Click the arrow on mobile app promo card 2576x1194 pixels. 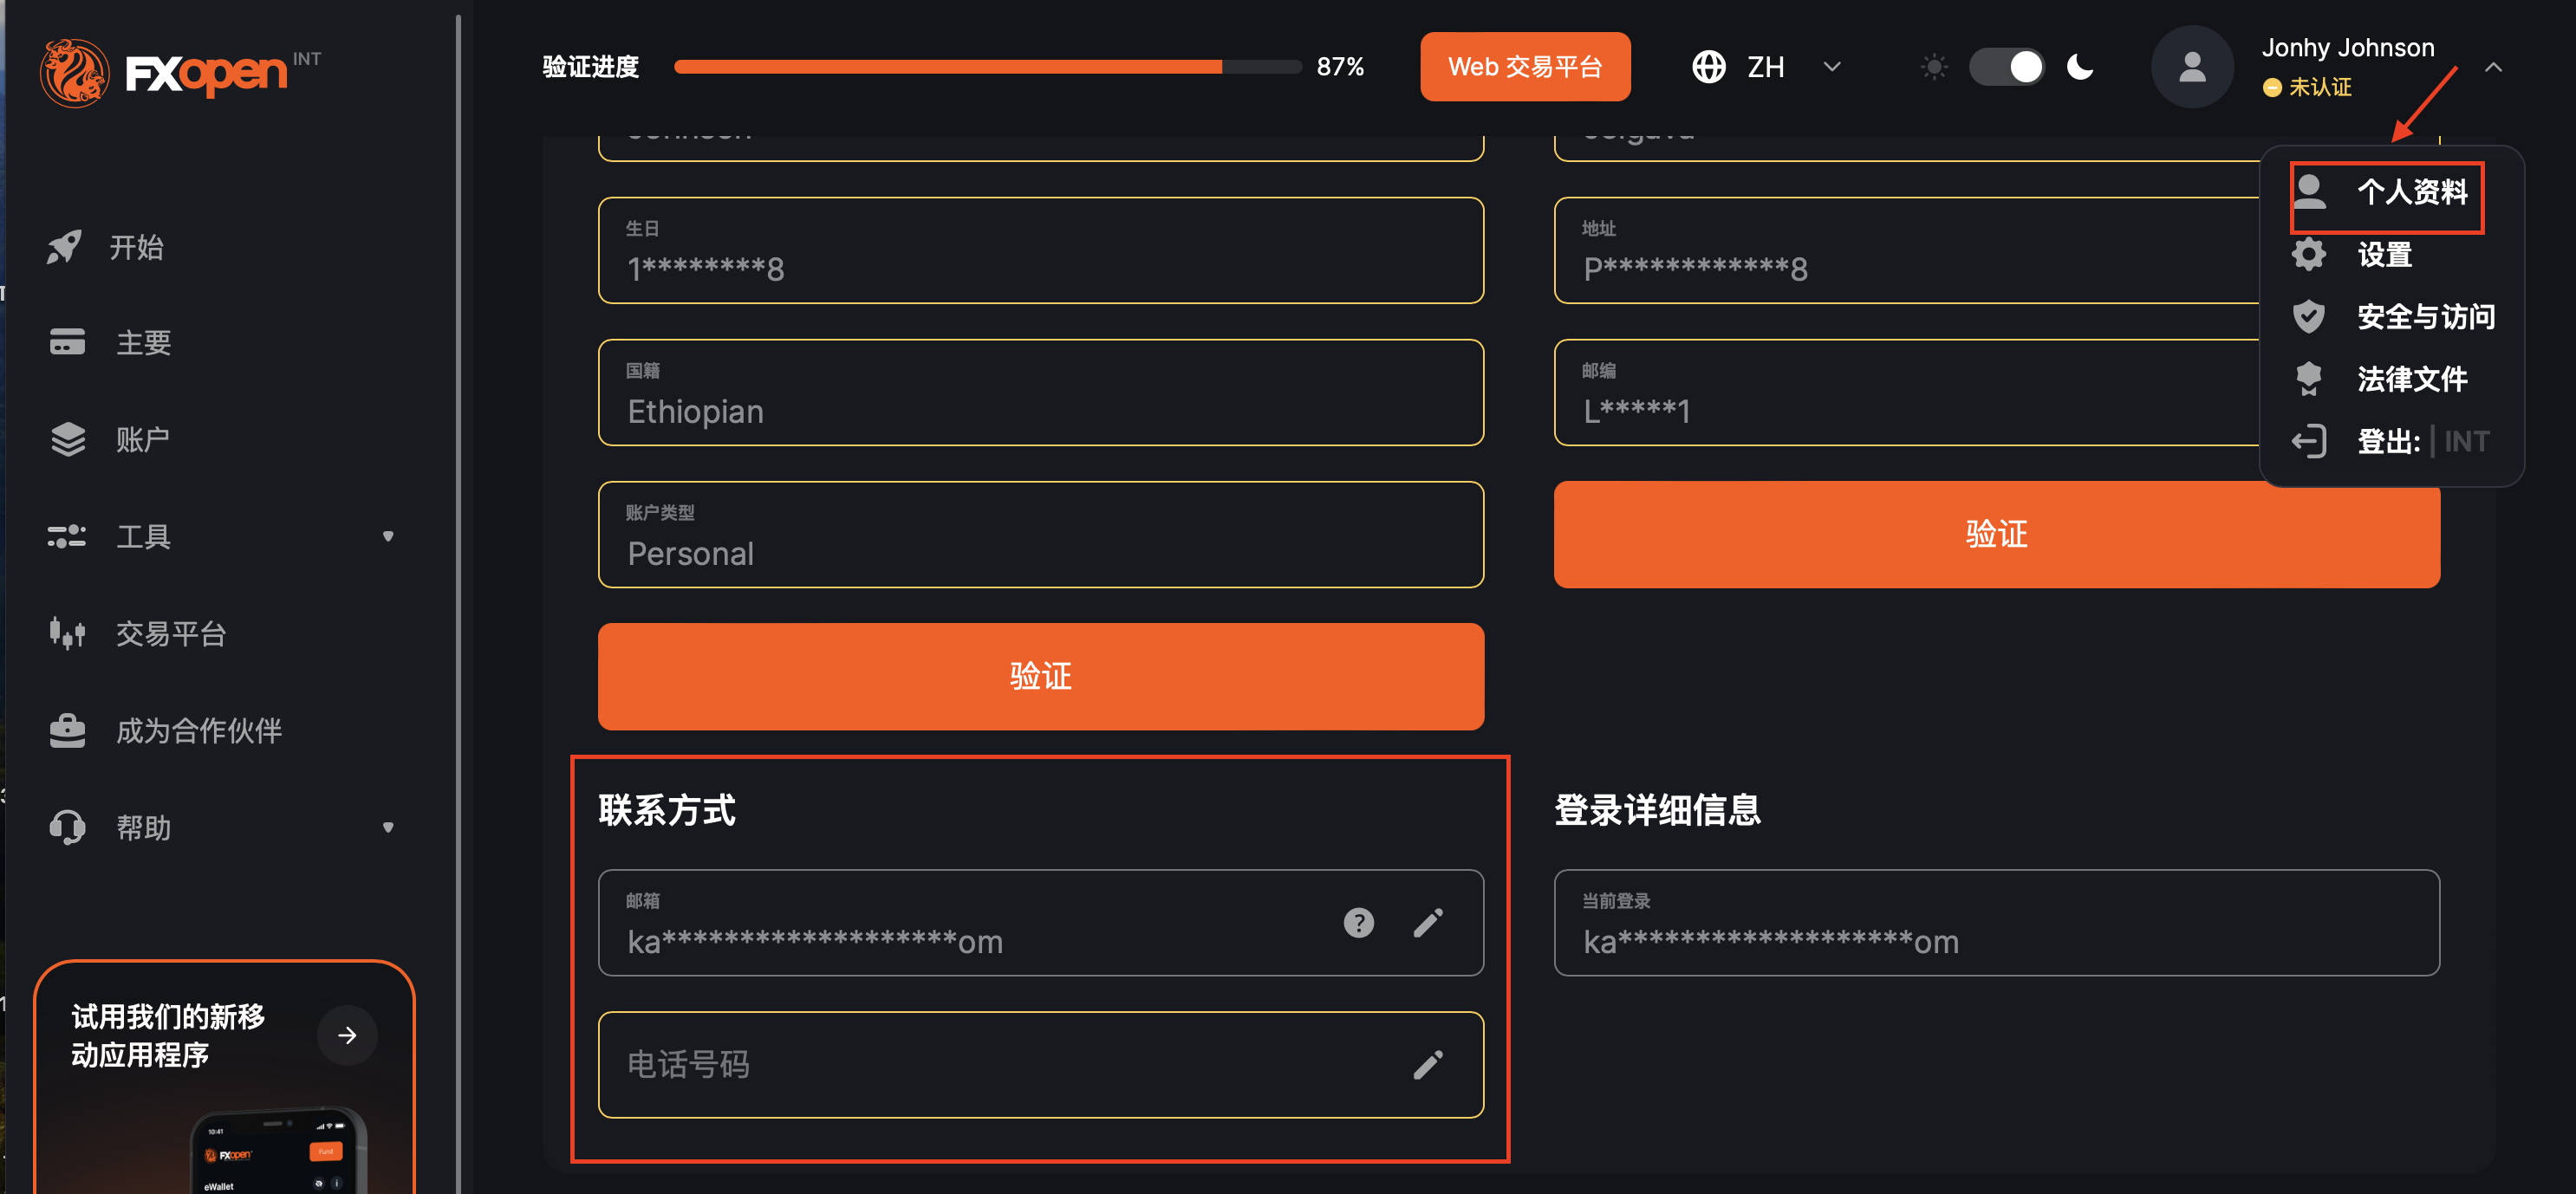[x=347, y=1035]
